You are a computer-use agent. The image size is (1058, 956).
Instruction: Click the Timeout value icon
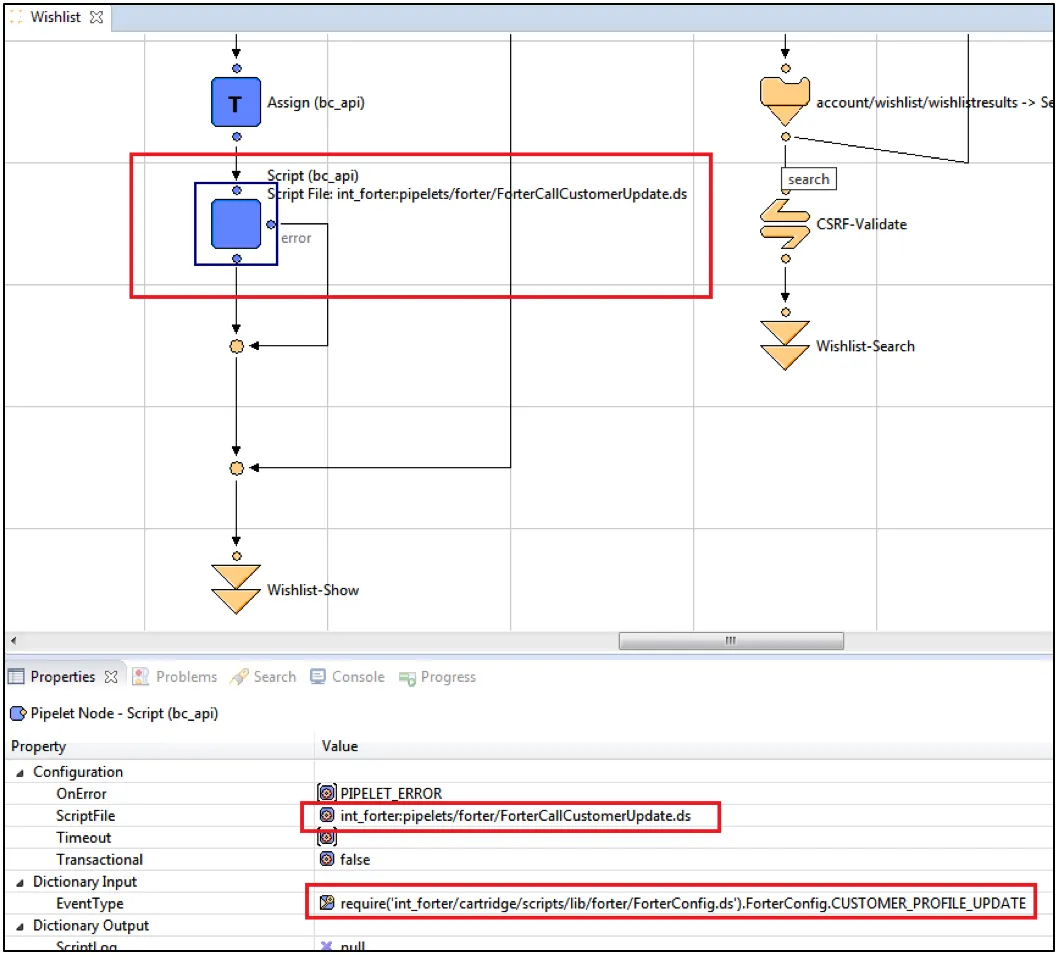327,837
